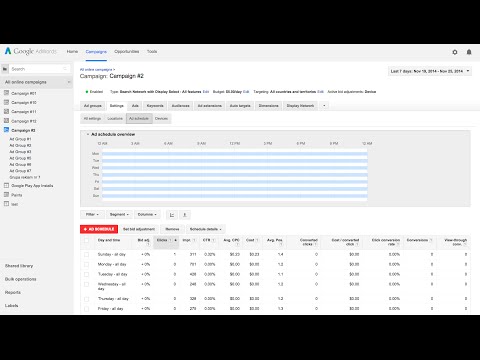480x360 pixels.
Task: Click the highlighted Campaign #2 sidebar icon
Action: [x=6, y=130]
